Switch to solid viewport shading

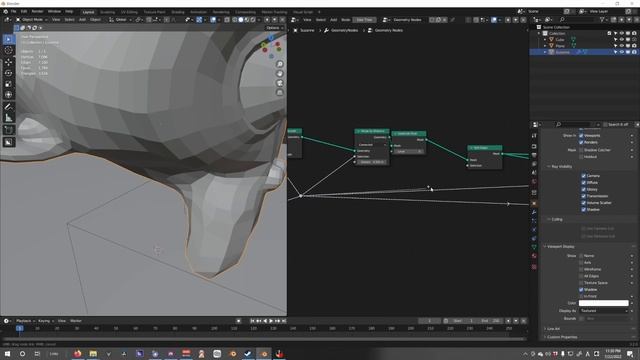click(241, 20)
